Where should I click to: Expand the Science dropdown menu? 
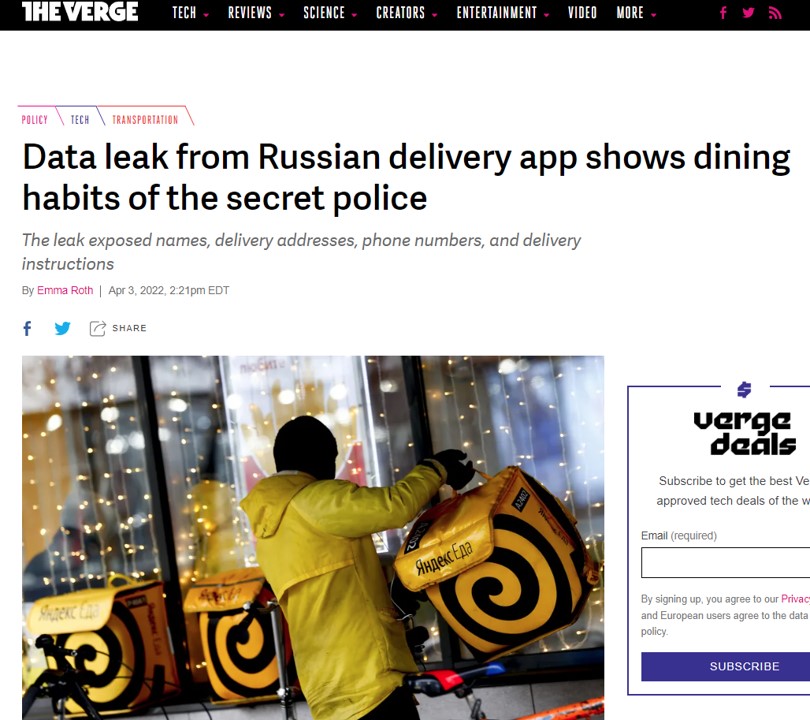tap(330, 13)
